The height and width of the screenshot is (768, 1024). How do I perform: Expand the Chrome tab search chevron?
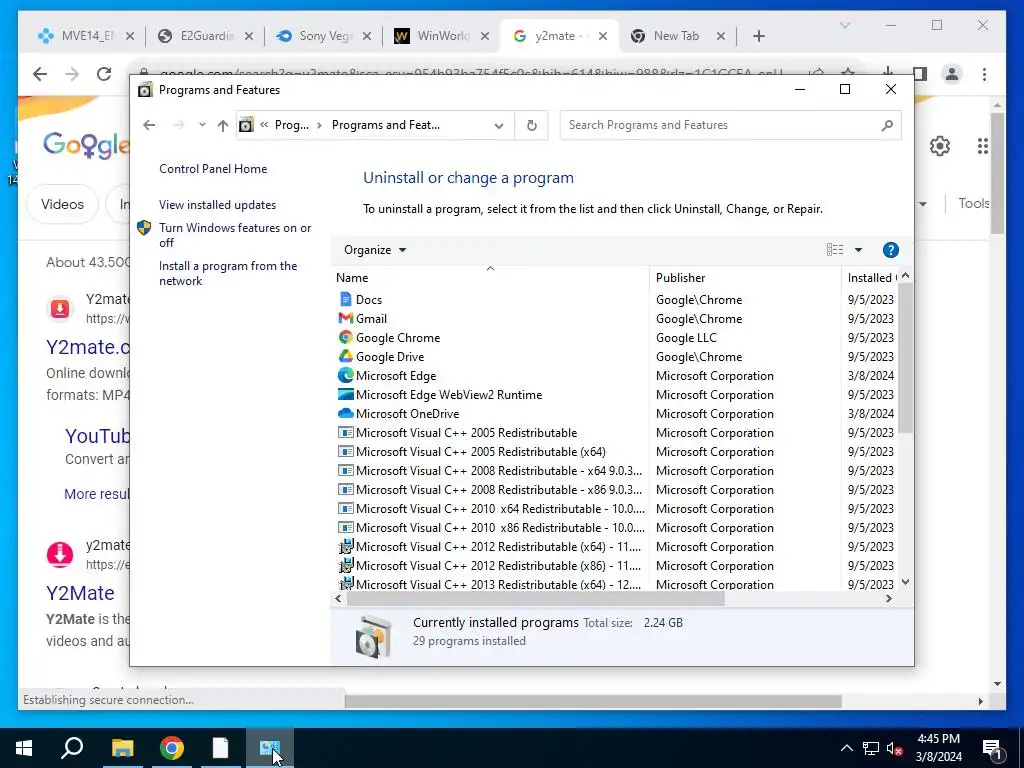click(x=844, y=25)
